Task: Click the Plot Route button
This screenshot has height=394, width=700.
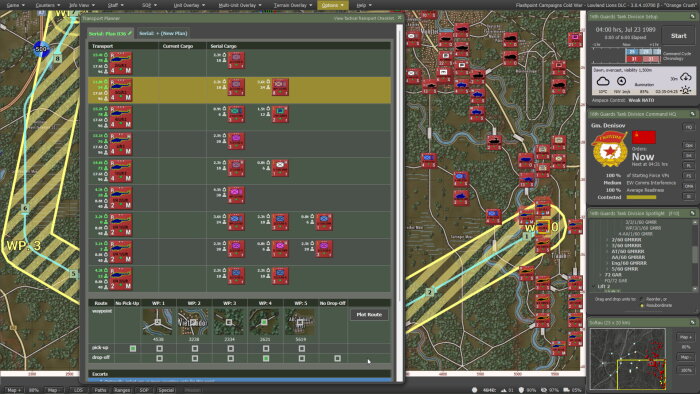Action: click(369, 315)
